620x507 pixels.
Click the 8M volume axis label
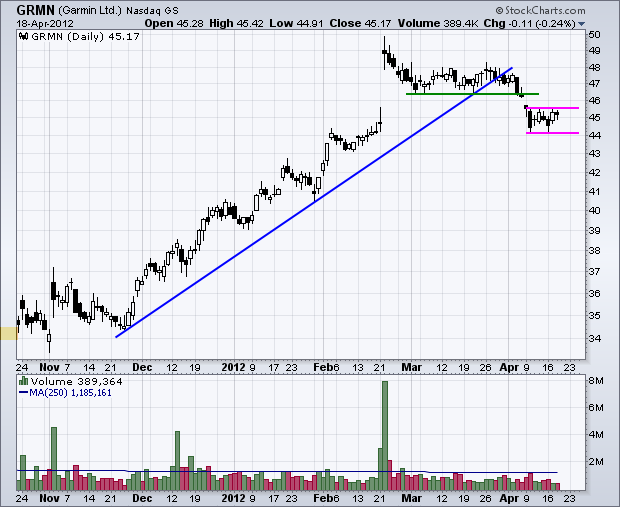pyautogui.click(x=596, y=381)
